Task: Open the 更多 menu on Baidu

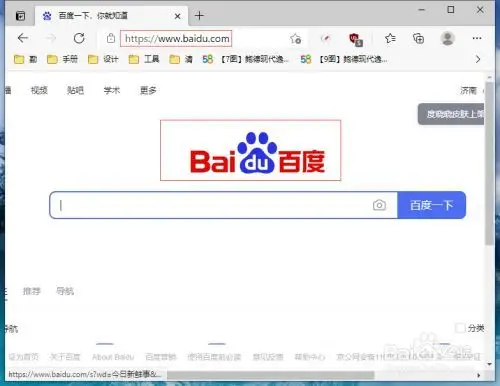Action: (x=148, y=90)
